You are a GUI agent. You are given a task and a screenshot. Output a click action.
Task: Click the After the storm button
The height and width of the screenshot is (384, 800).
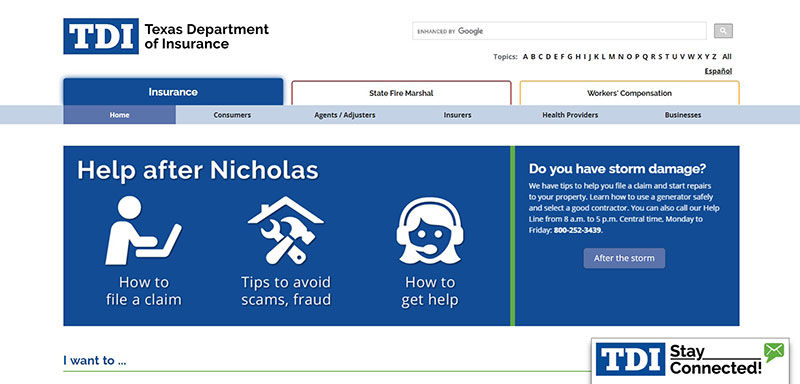[x=624, y=258]
